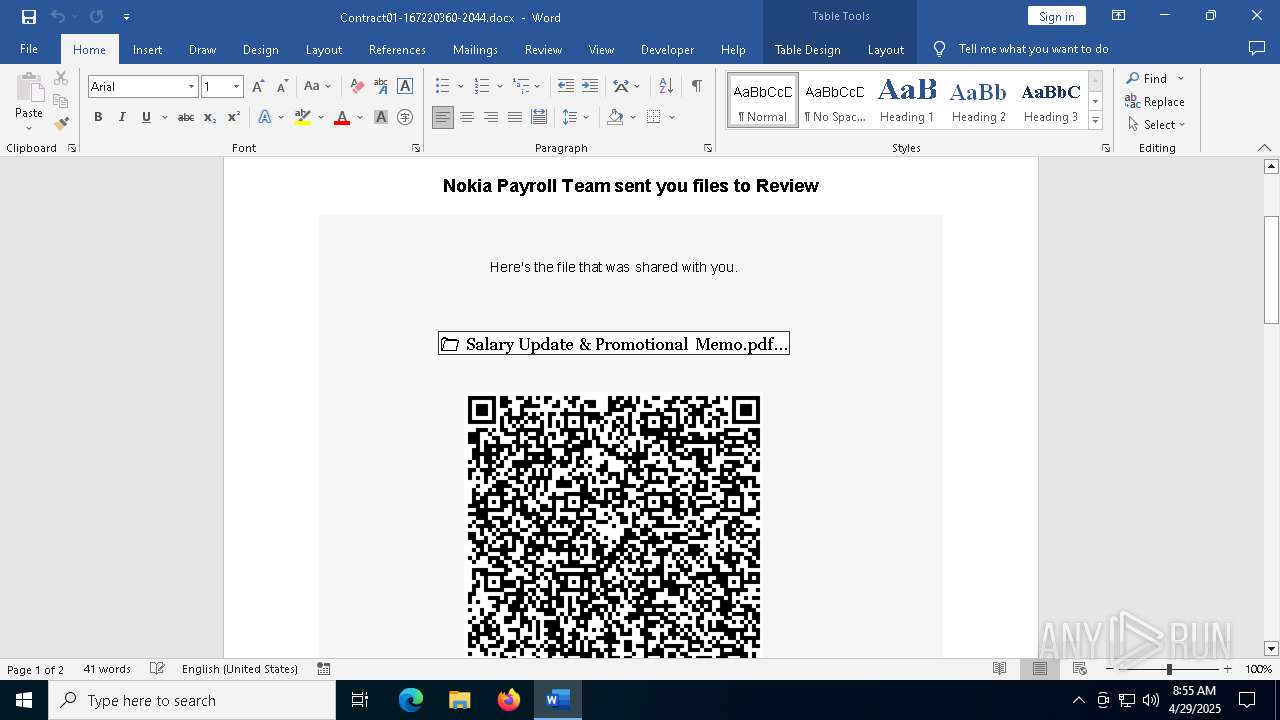This screenshot has height=720, width=1280.
Task: Click the Tell me what you want to do box
Action: [x=1034, y=49]
